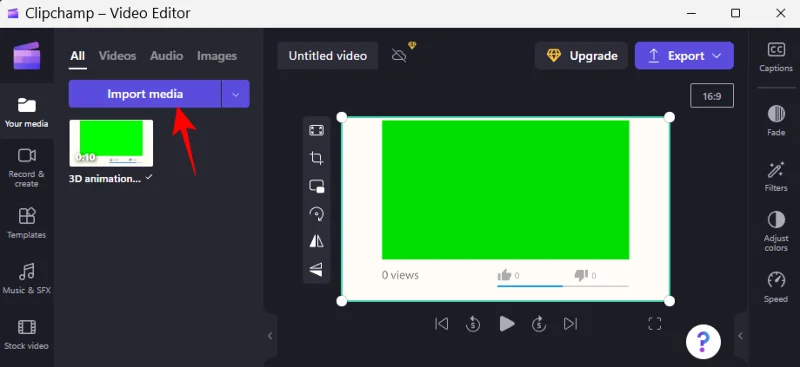
Task: Click the Upgrade button
Action: [581, 56]
